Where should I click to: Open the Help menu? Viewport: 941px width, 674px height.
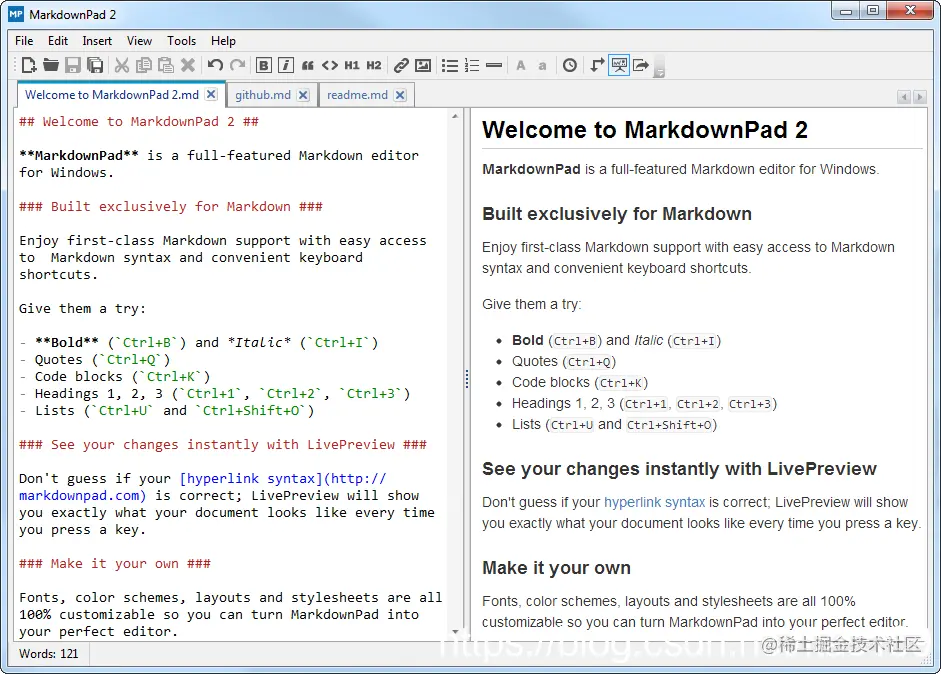pos(223,41)
